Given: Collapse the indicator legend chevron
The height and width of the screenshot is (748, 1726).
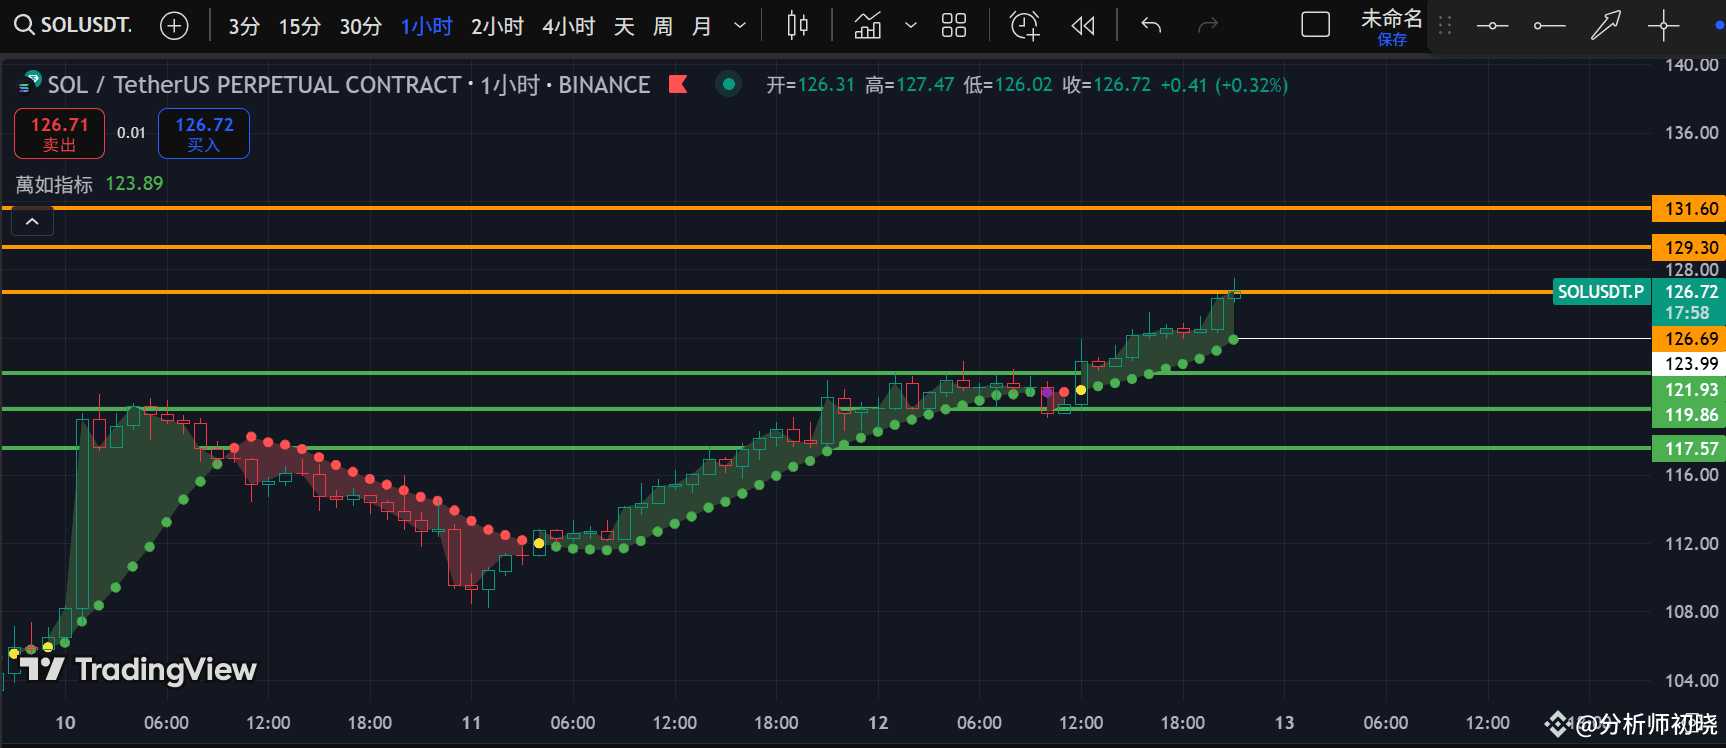Looking at the screenshot, I should click(32, 222).
